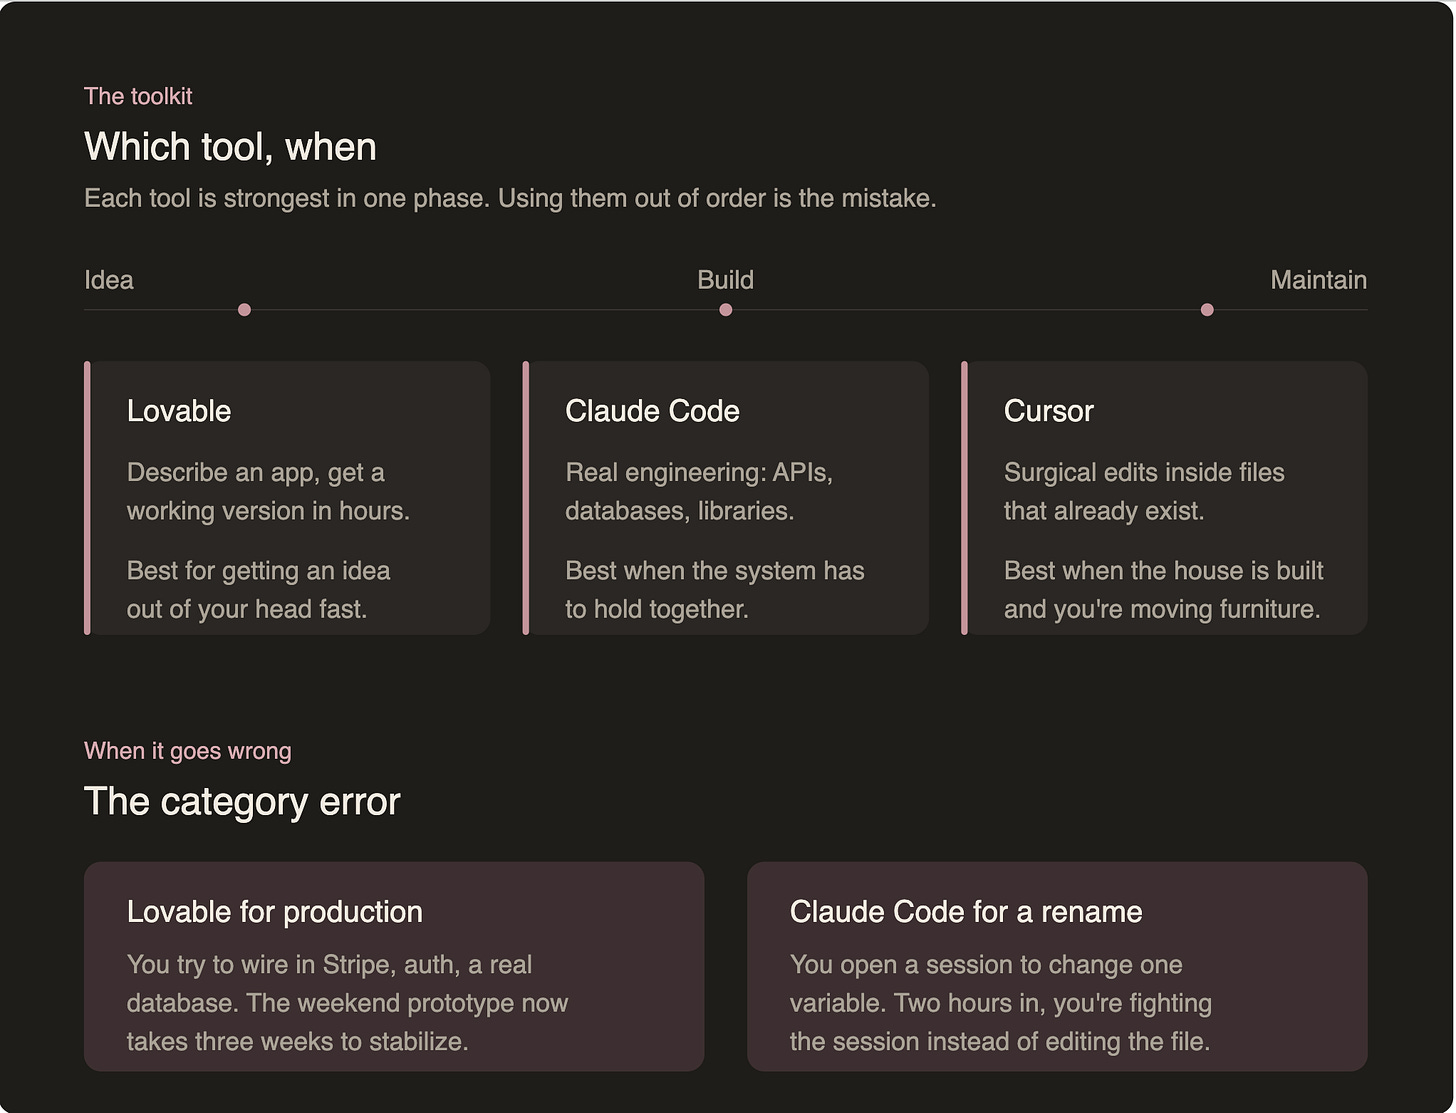Click the 'Lovable for production' card title

click(x=275, y=912)
